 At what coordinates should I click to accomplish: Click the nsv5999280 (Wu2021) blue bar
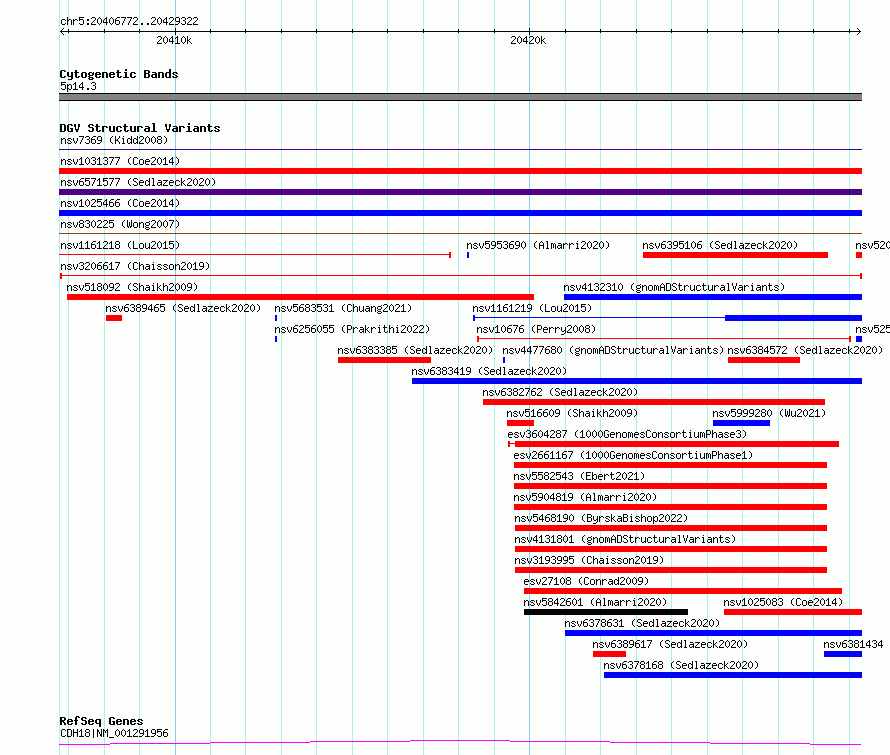click(x=741, y=423)
